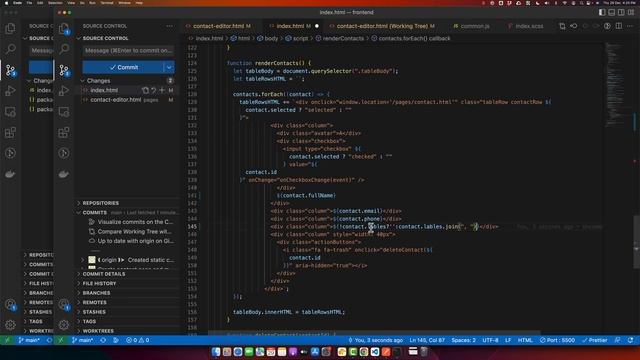This screenshot has width=640, height=360.
Task: Open Manage gear in front window activity bar
Action: click(x=64, y=325)
